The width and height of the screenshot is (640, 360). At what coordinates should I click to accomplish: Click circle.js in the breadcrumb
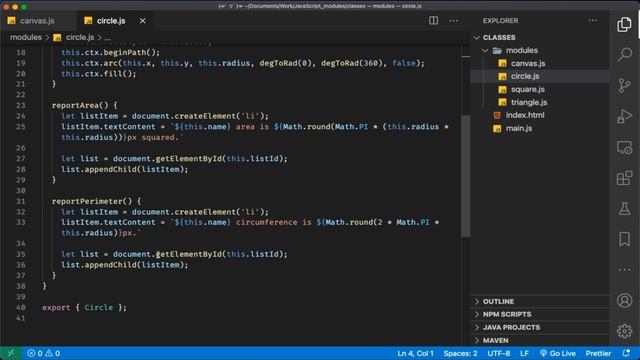tap(80, 37)
